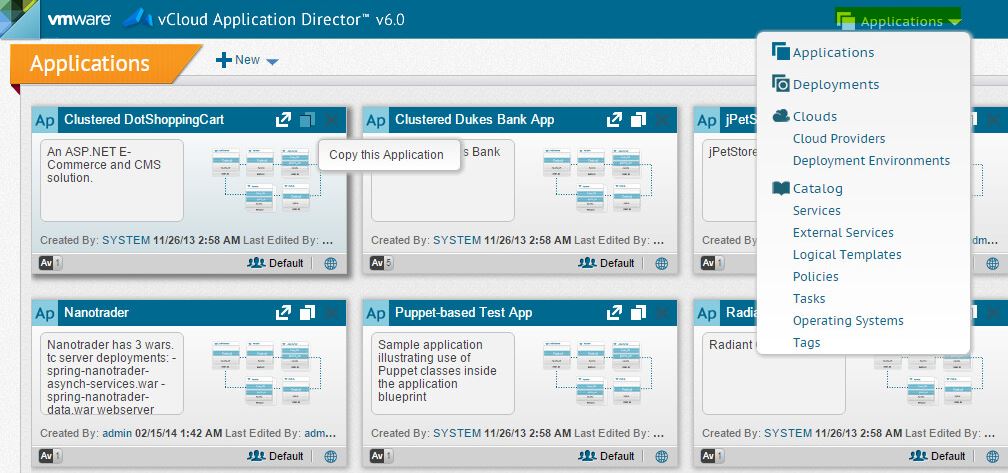Open Policies catalog entry
Image resolution: width=1008 pixels, height=473 pixels.
(x=815, y=276)
